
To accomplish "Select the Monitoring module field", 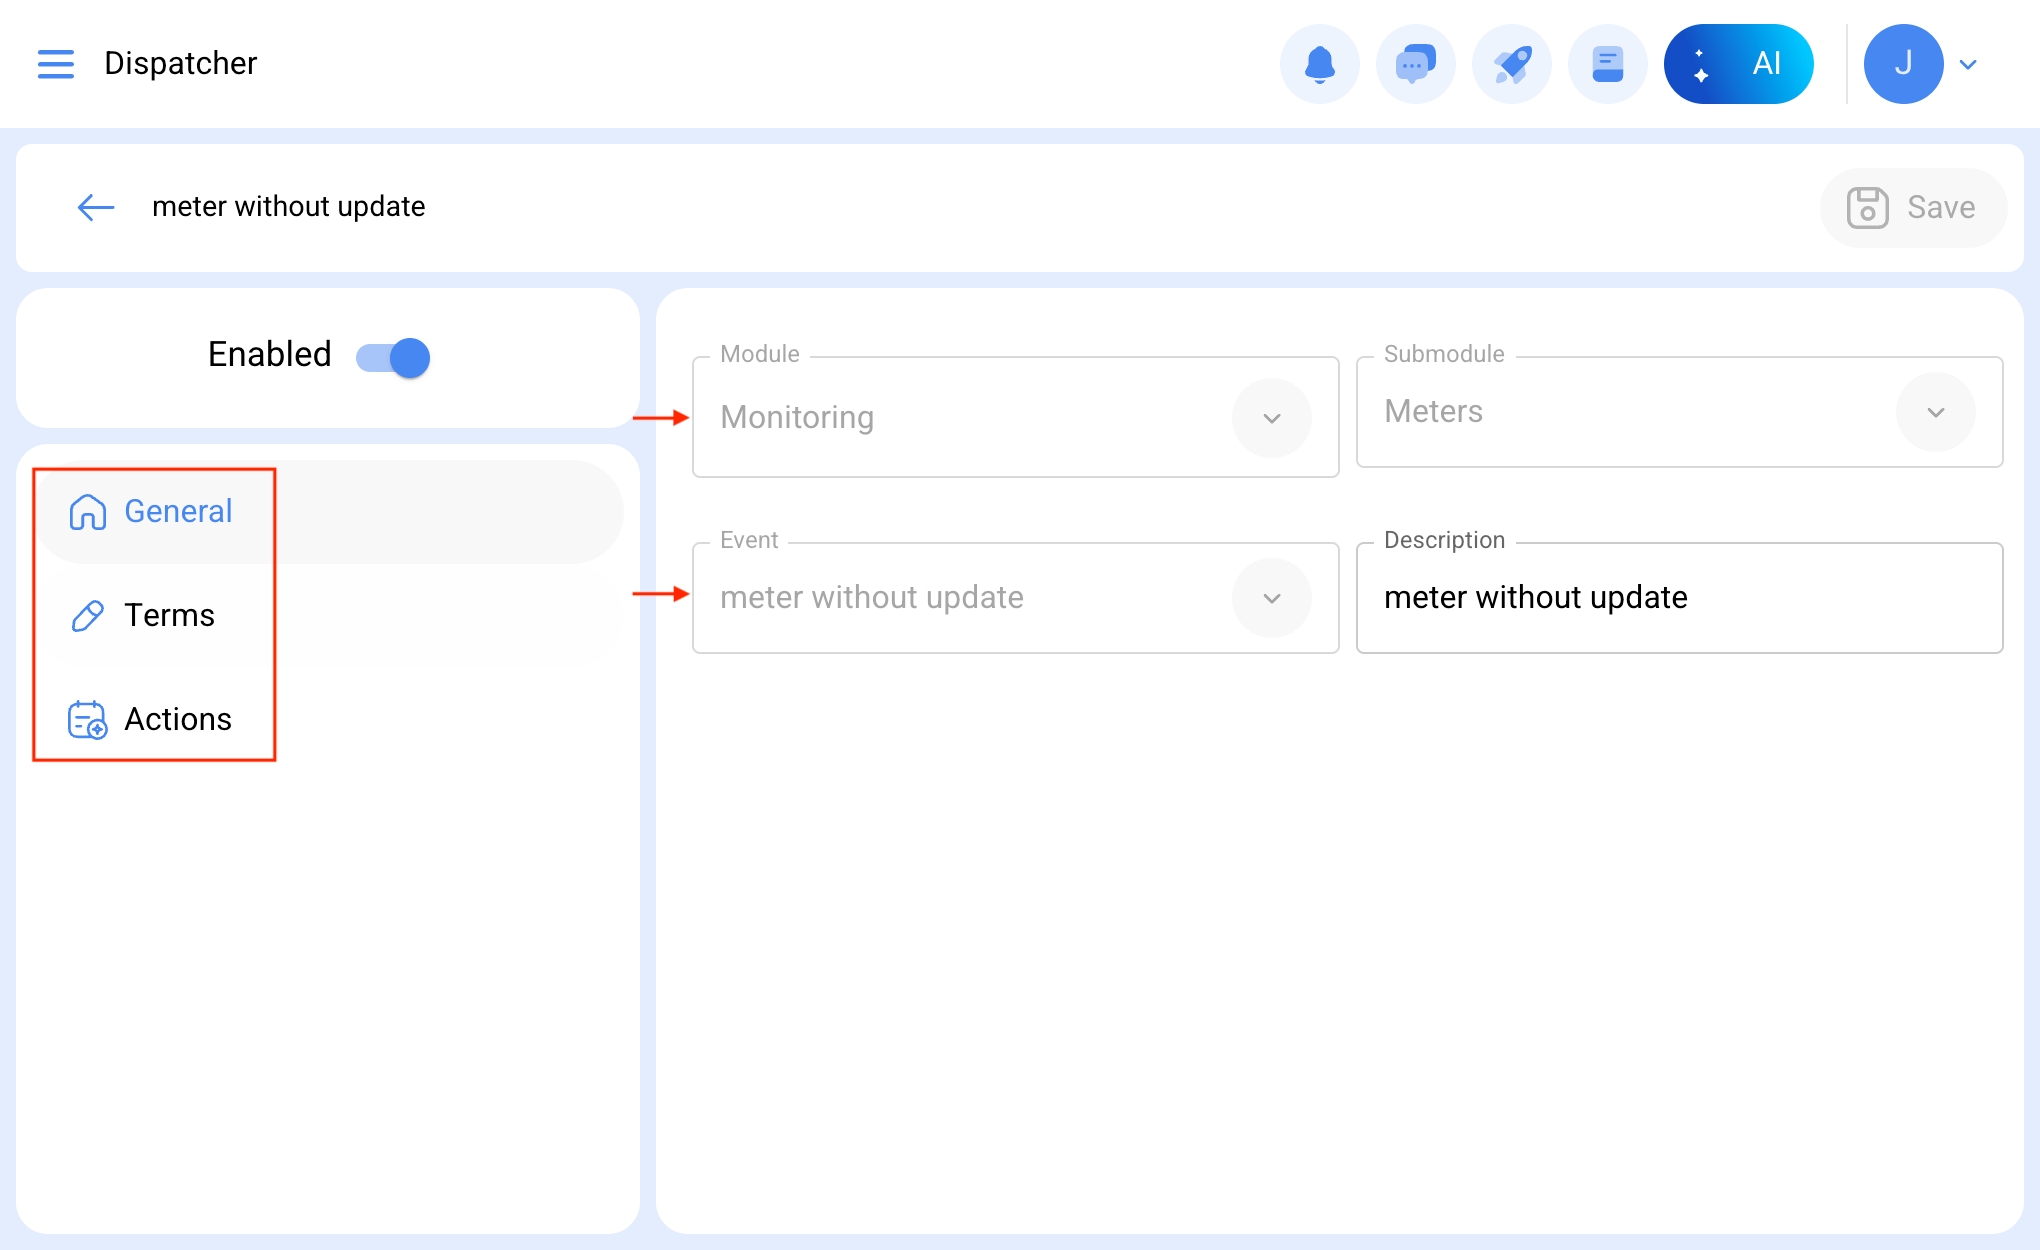I will (1016, 417).
